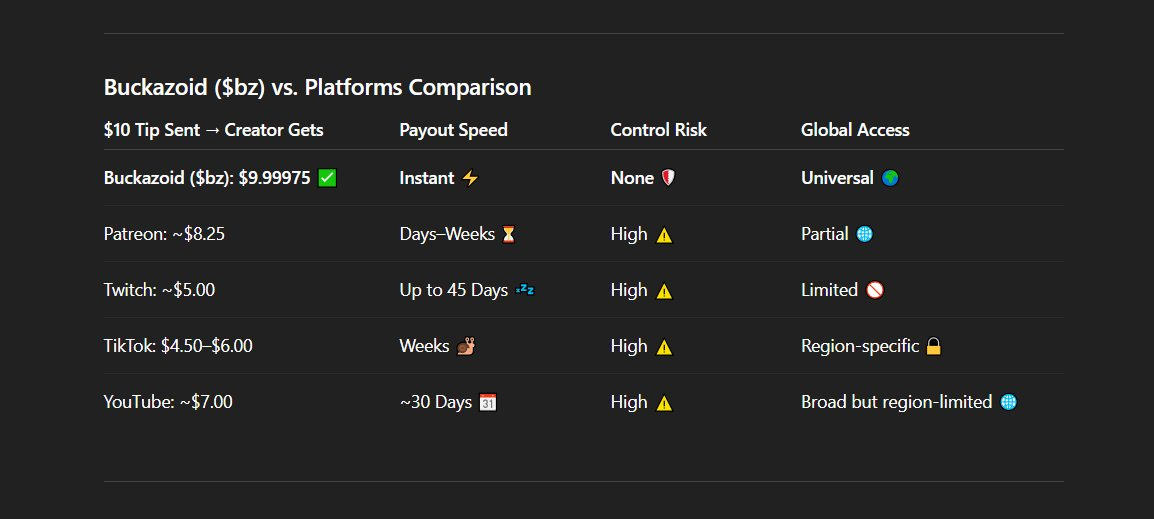Click the Up to 45 Days text
Image resolution: width=1154 pixels, height=519 pixels.
coord(454,290)
